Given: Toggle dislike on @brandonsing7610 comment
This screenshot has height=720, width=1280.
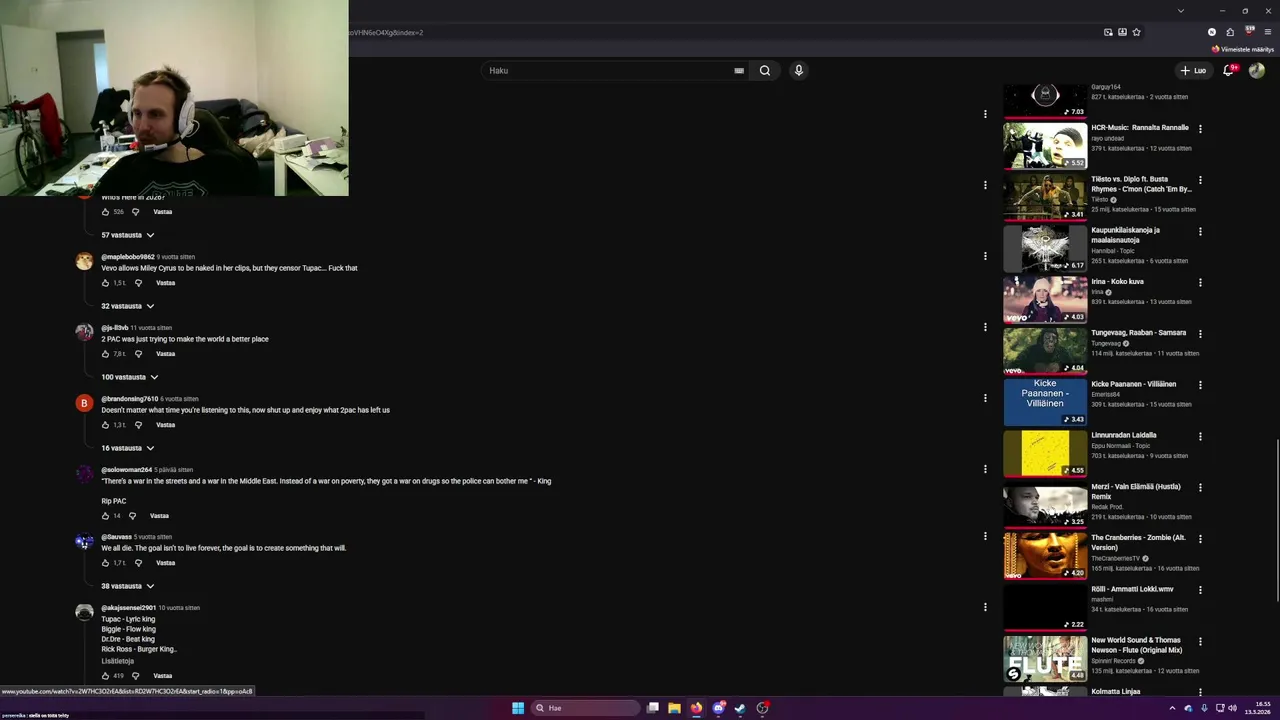Looking at the screenshot, I should click(x=138, y=425).
